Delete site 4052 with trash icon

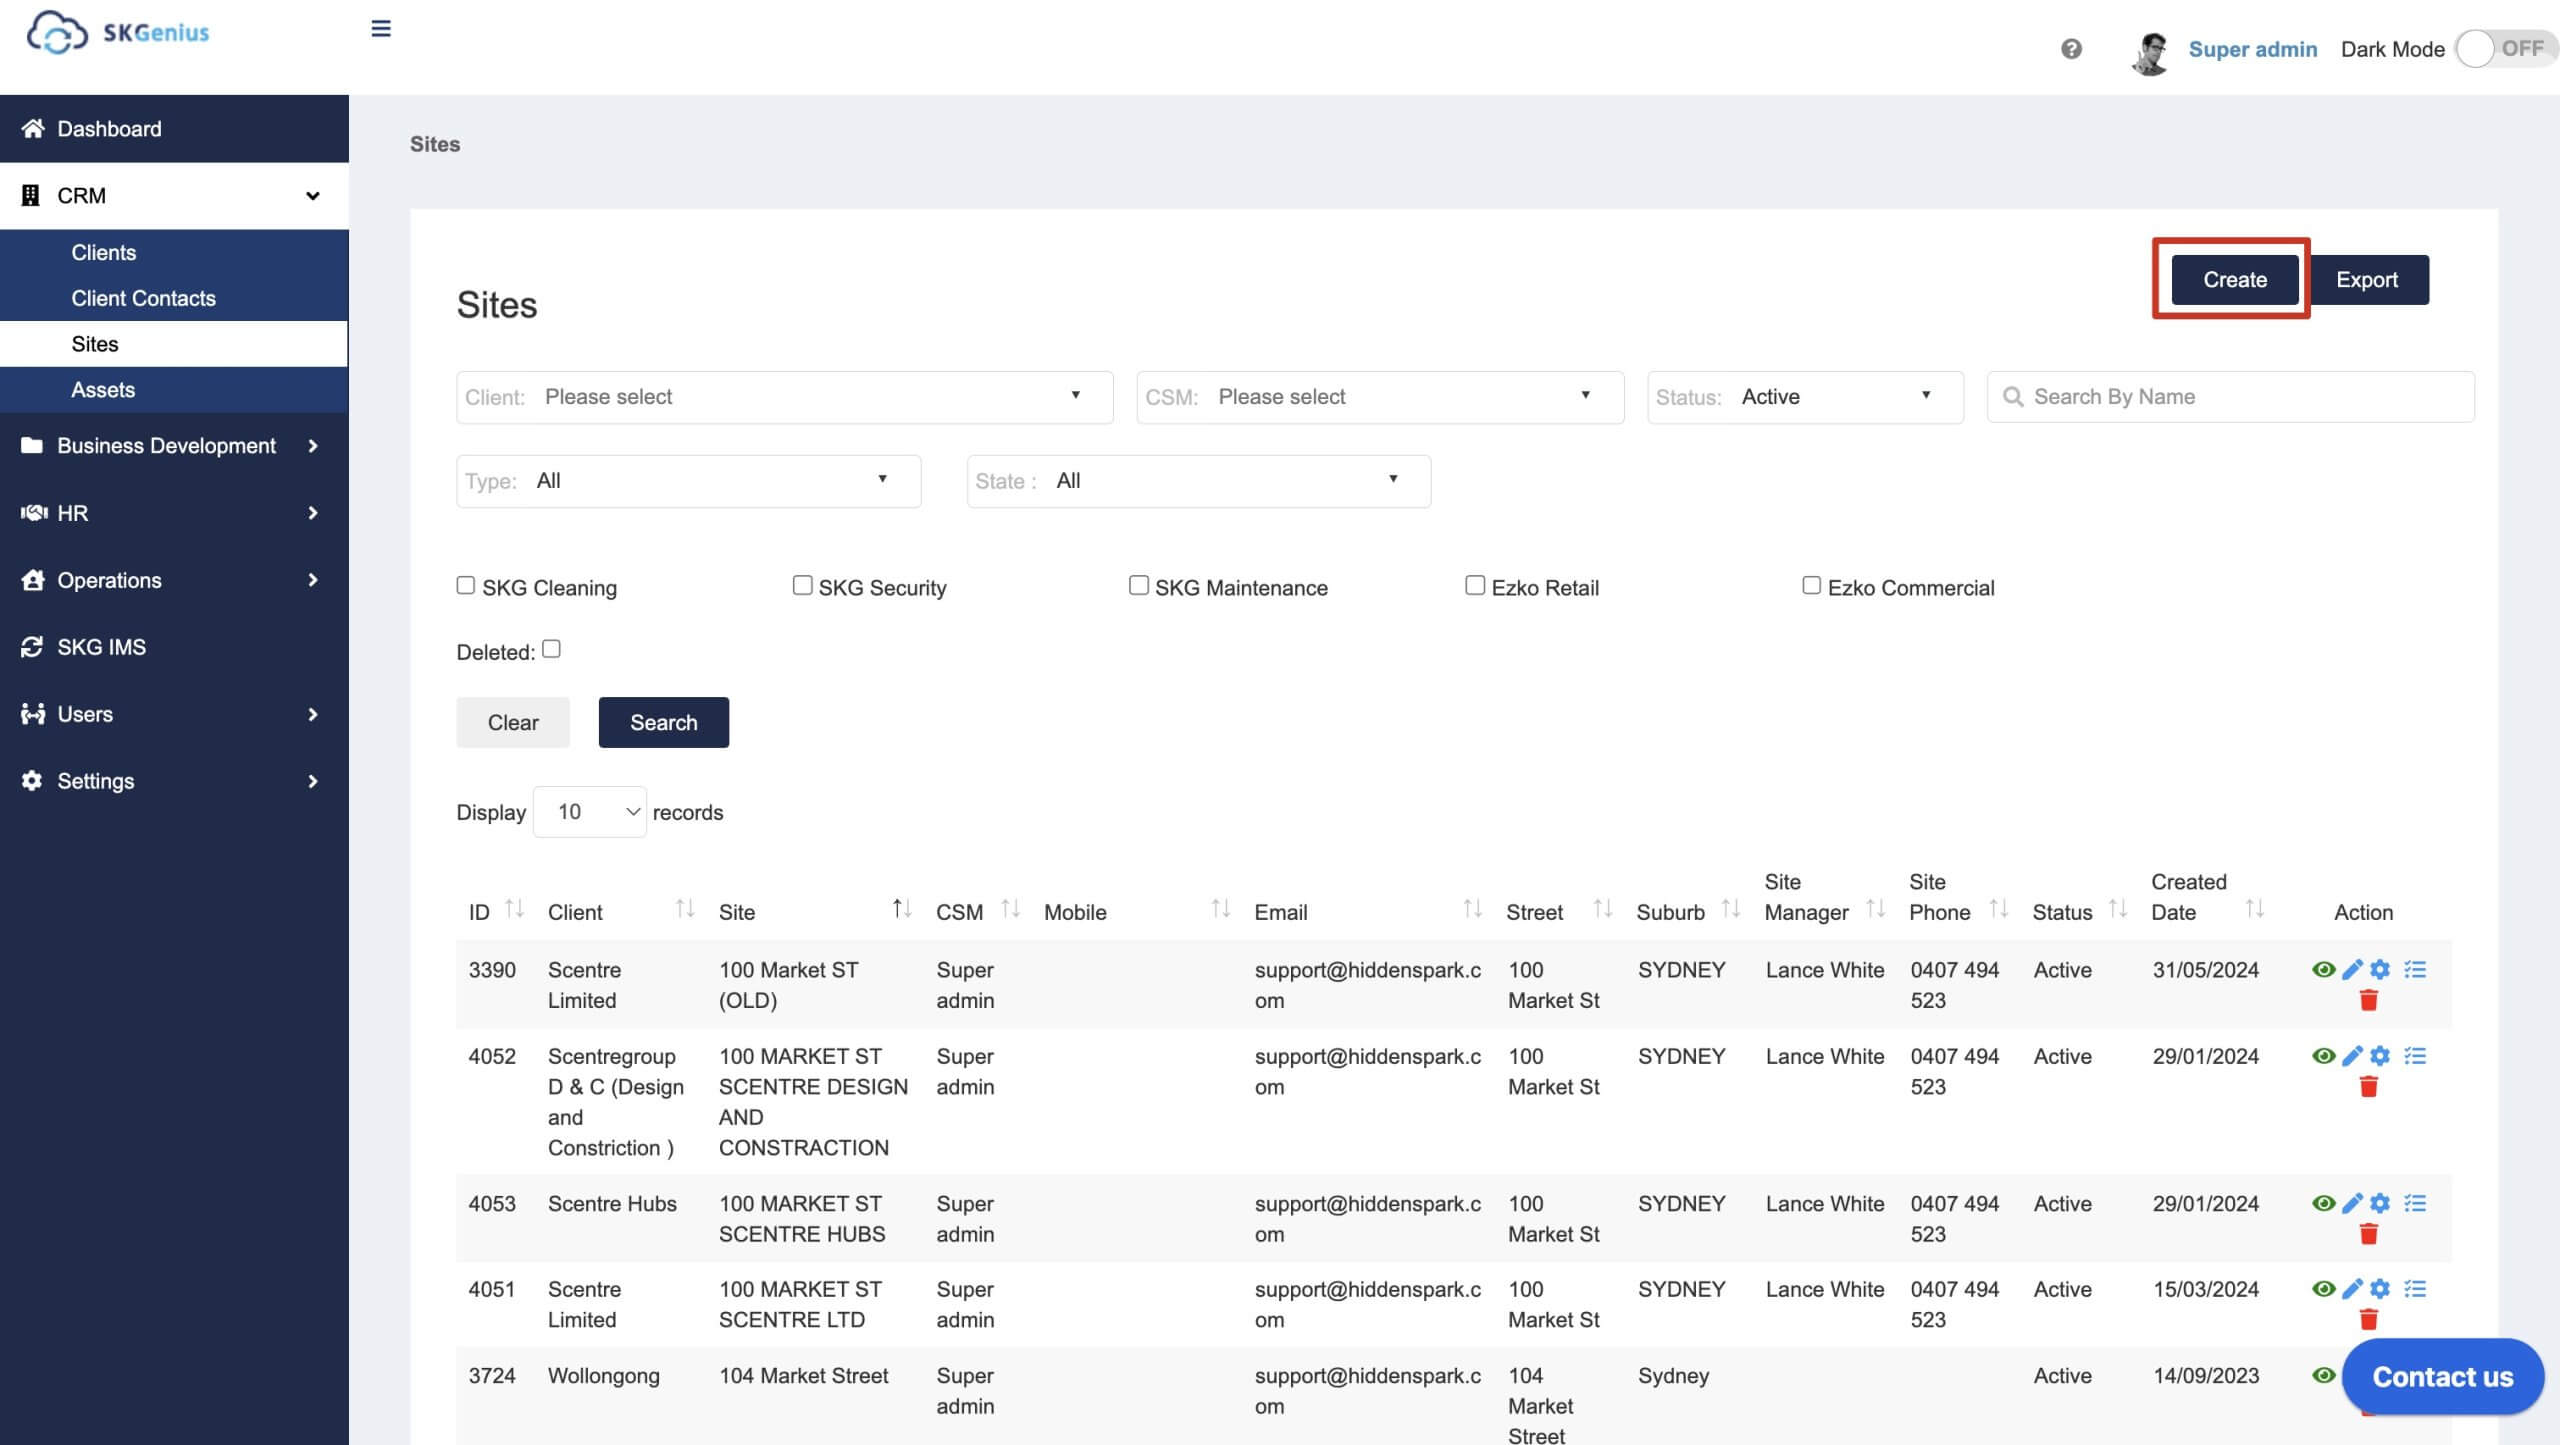coord(2368,1087)
